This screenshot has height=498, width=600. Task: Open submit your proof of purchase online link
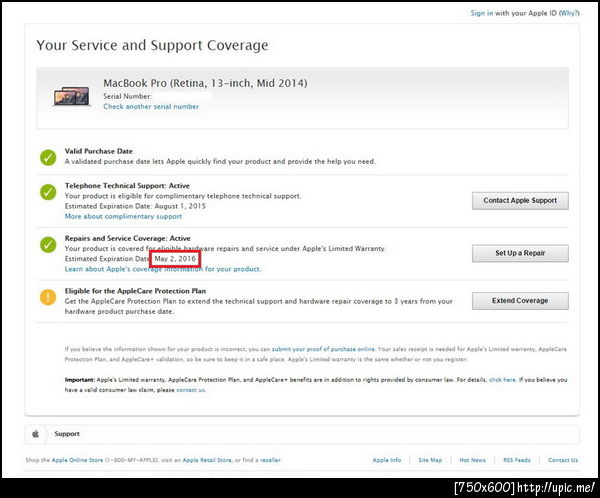pos(323,349)
